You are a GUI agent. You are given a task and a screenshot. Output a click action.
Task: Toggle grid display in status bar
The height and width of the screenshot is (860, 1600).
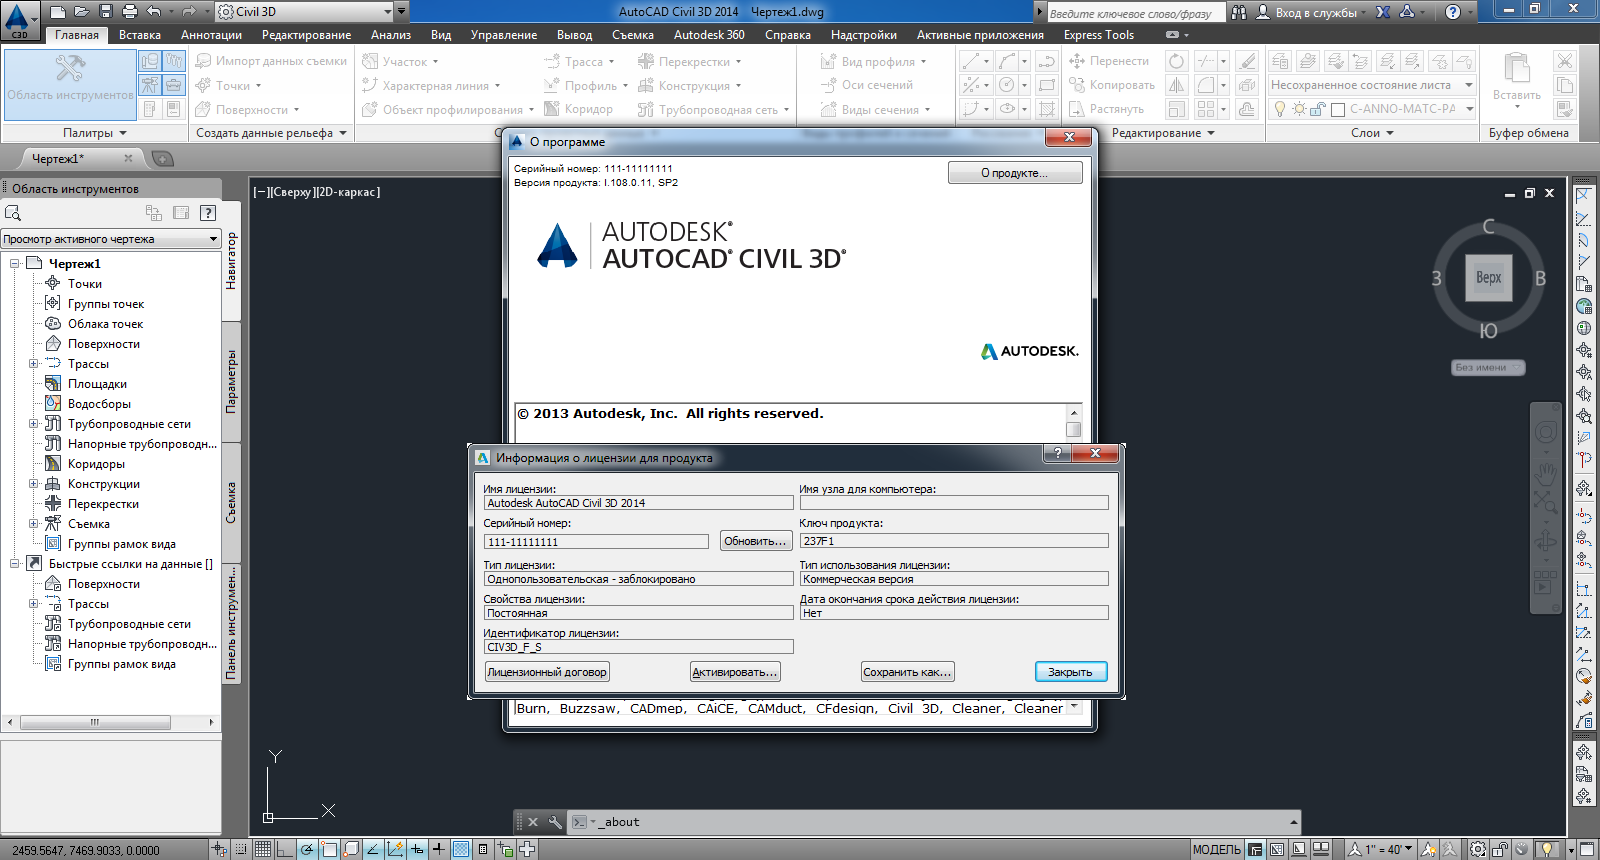(x=262, y=849)
